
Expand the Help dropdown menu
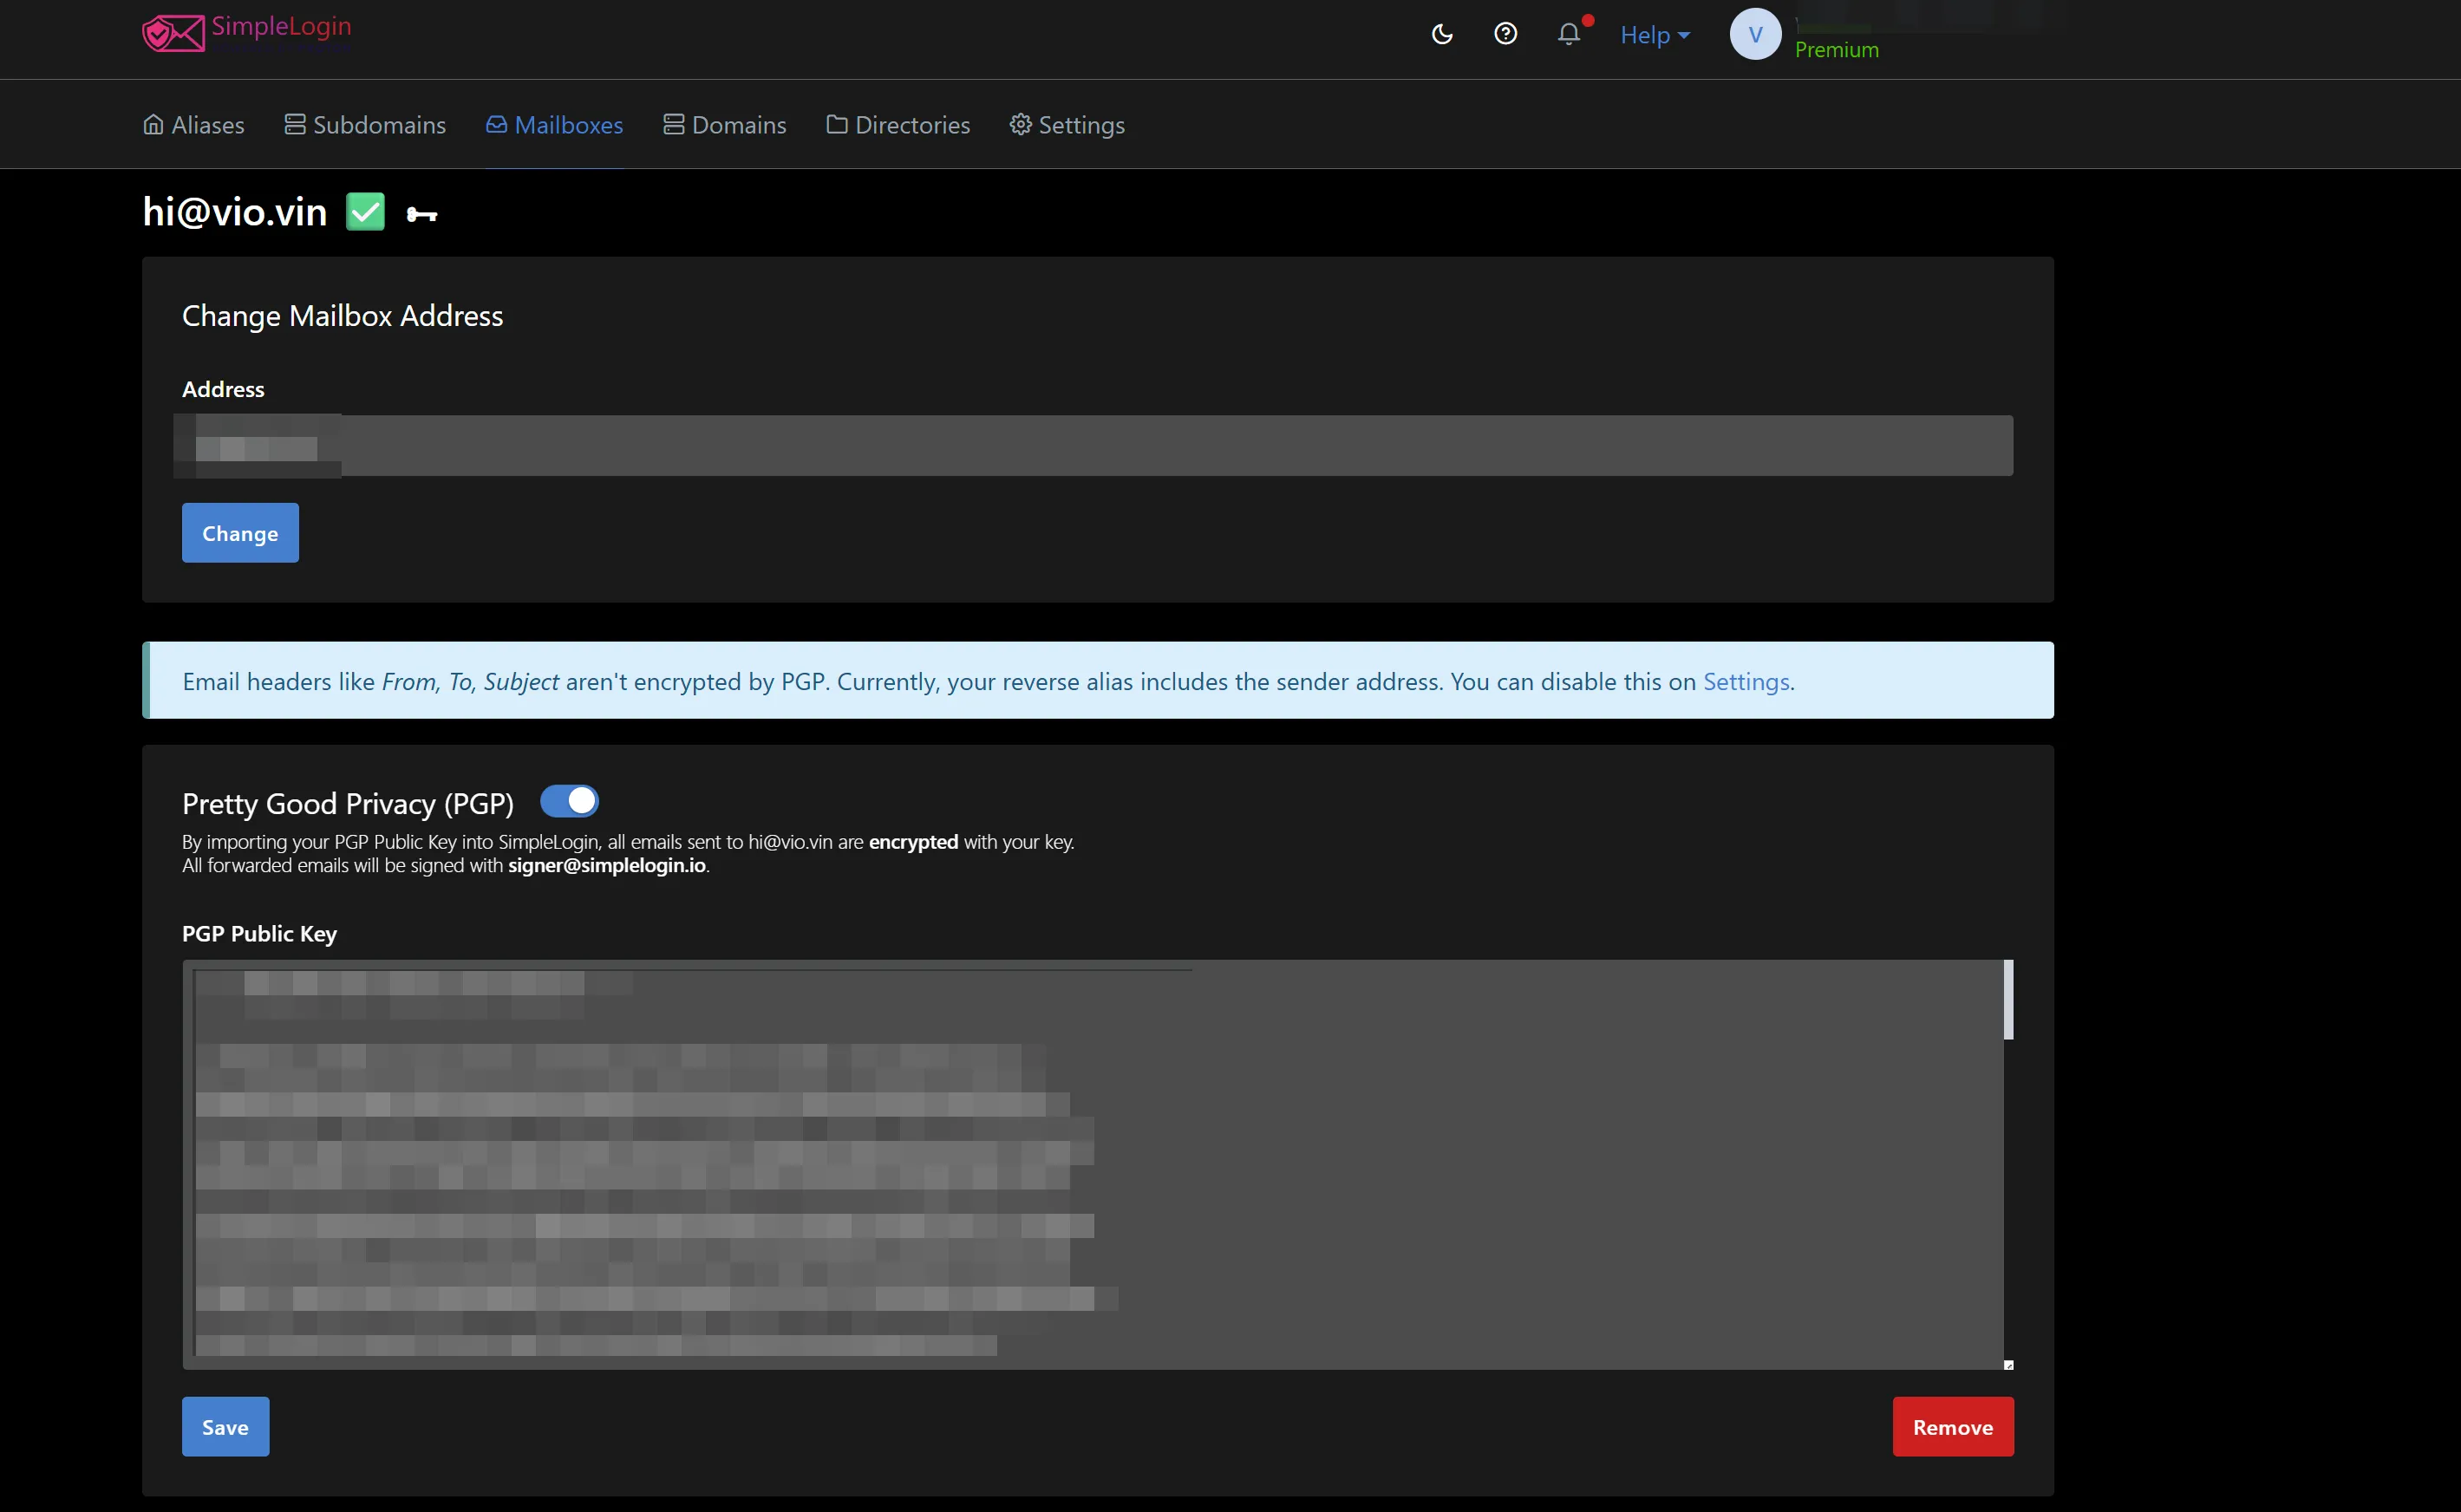(1654, 35)
